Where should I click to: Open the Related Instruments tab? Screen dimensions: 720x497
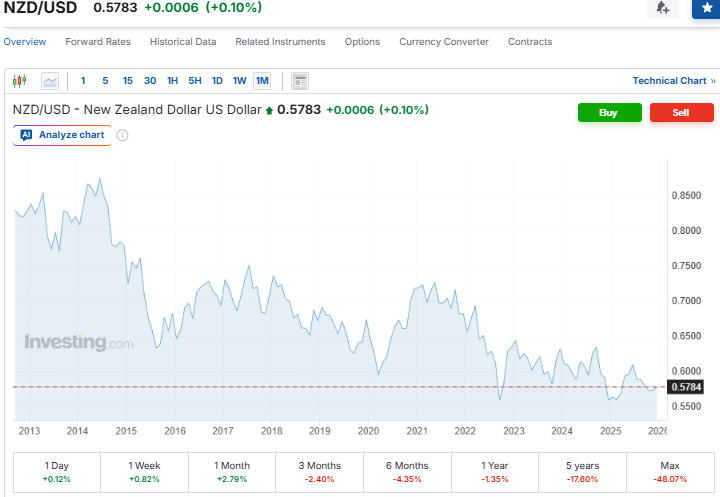tap(280, 42)
